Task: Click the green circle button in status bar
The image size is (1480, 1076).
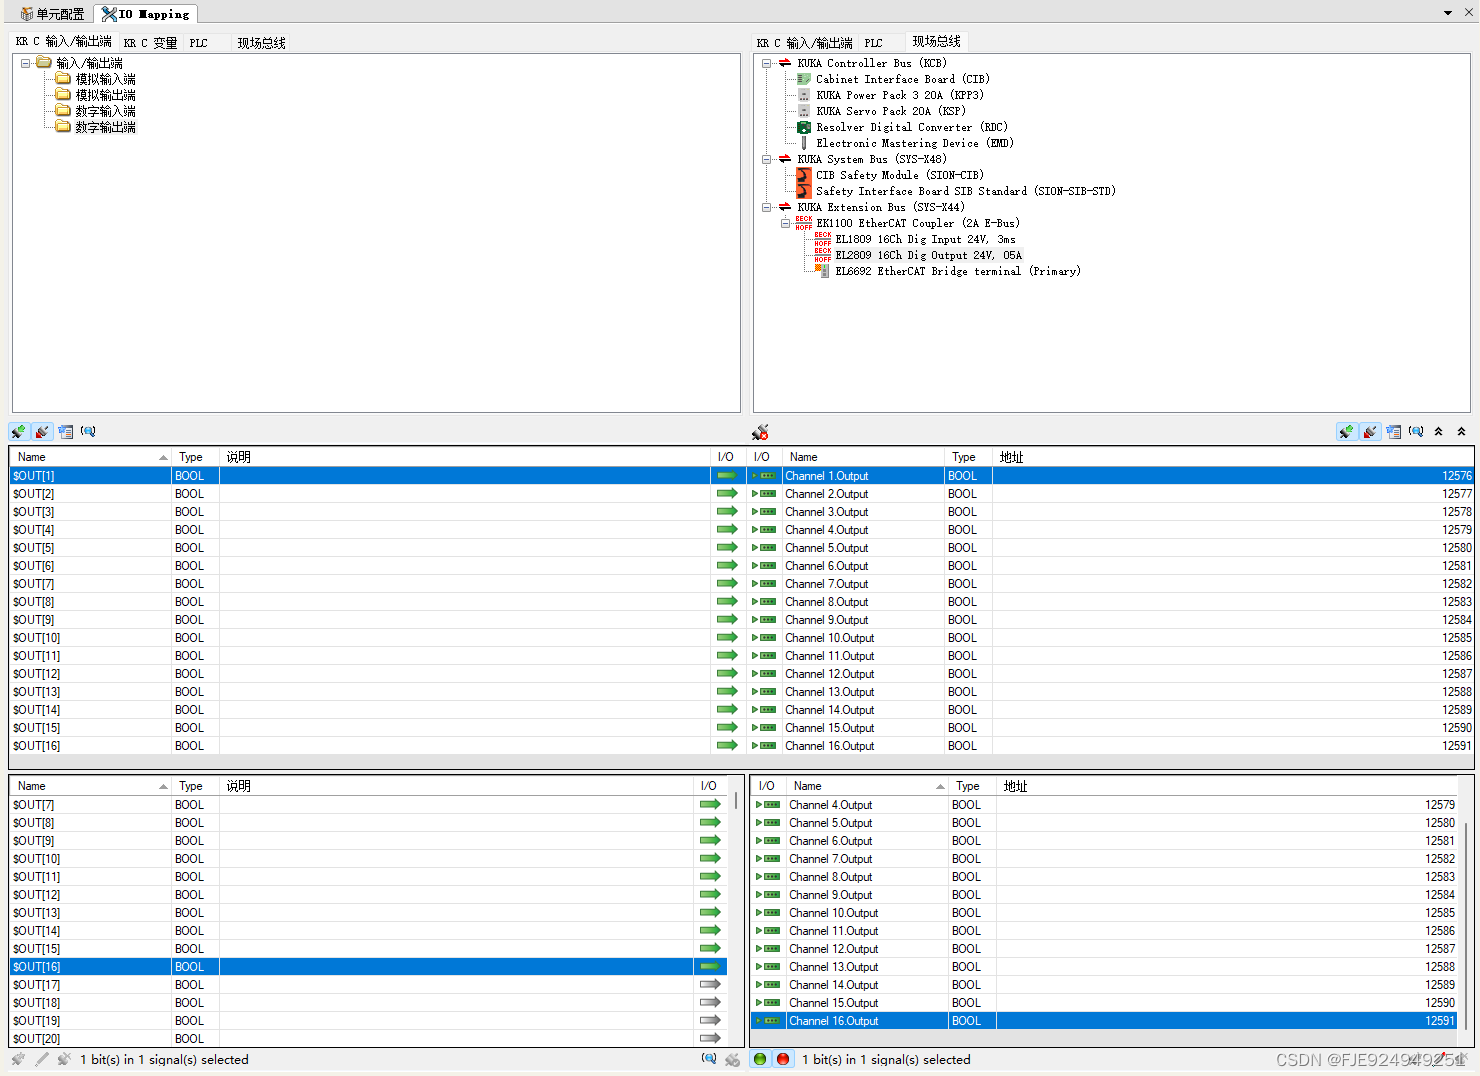Action: click(760, 1059)
